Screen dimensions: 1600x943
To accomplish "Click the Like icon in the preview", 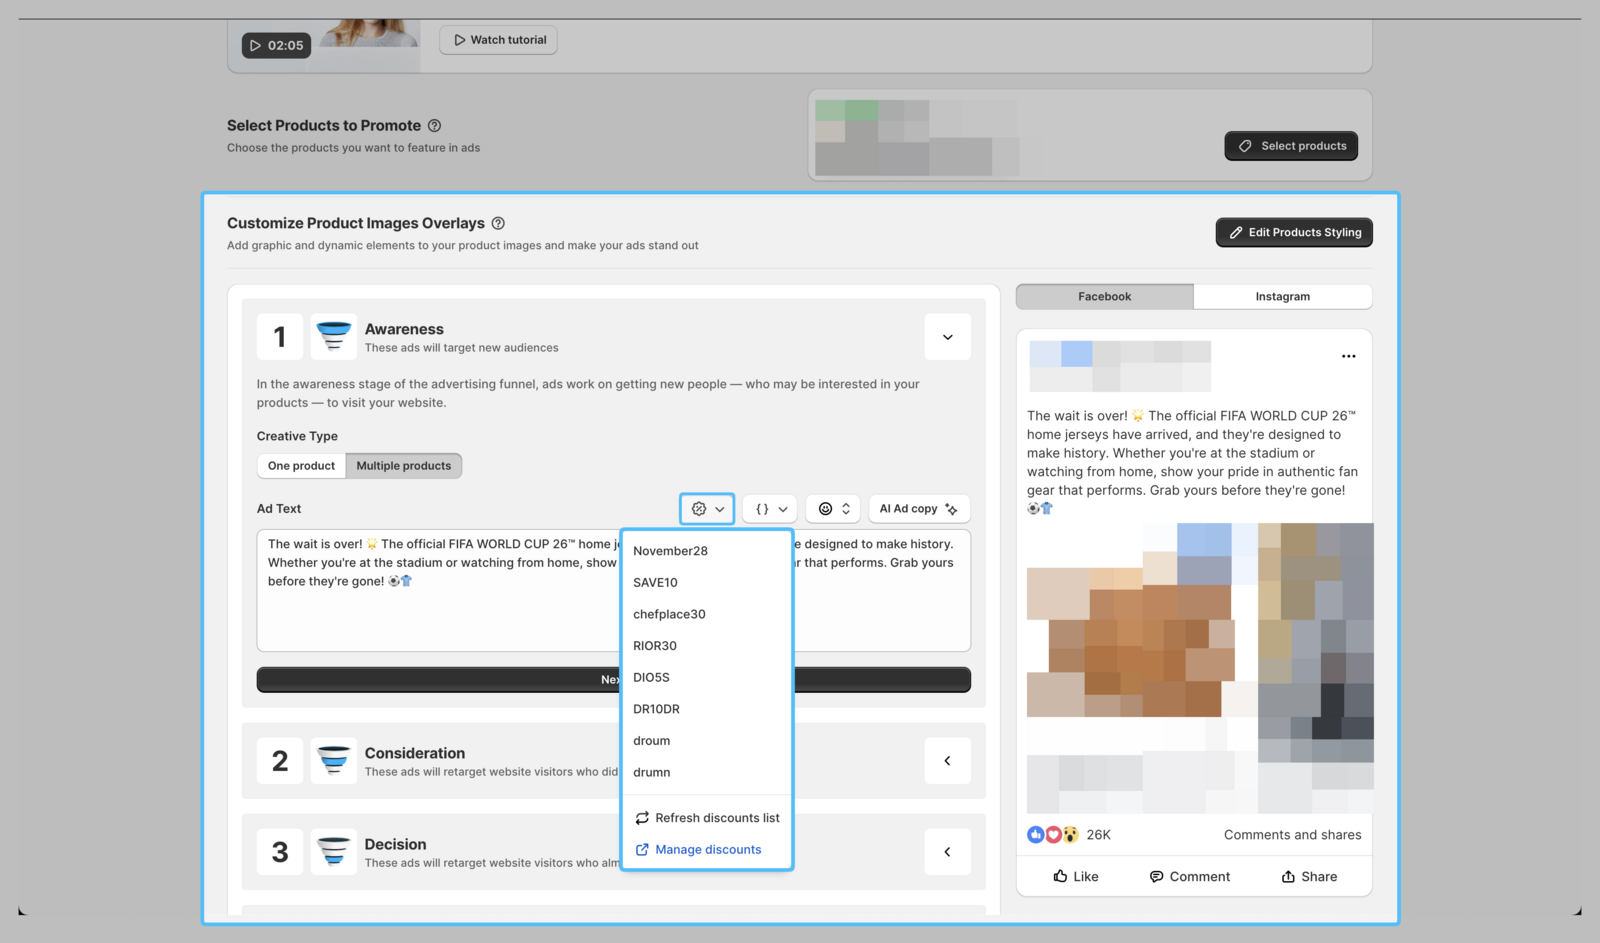I will point(1060,877).
